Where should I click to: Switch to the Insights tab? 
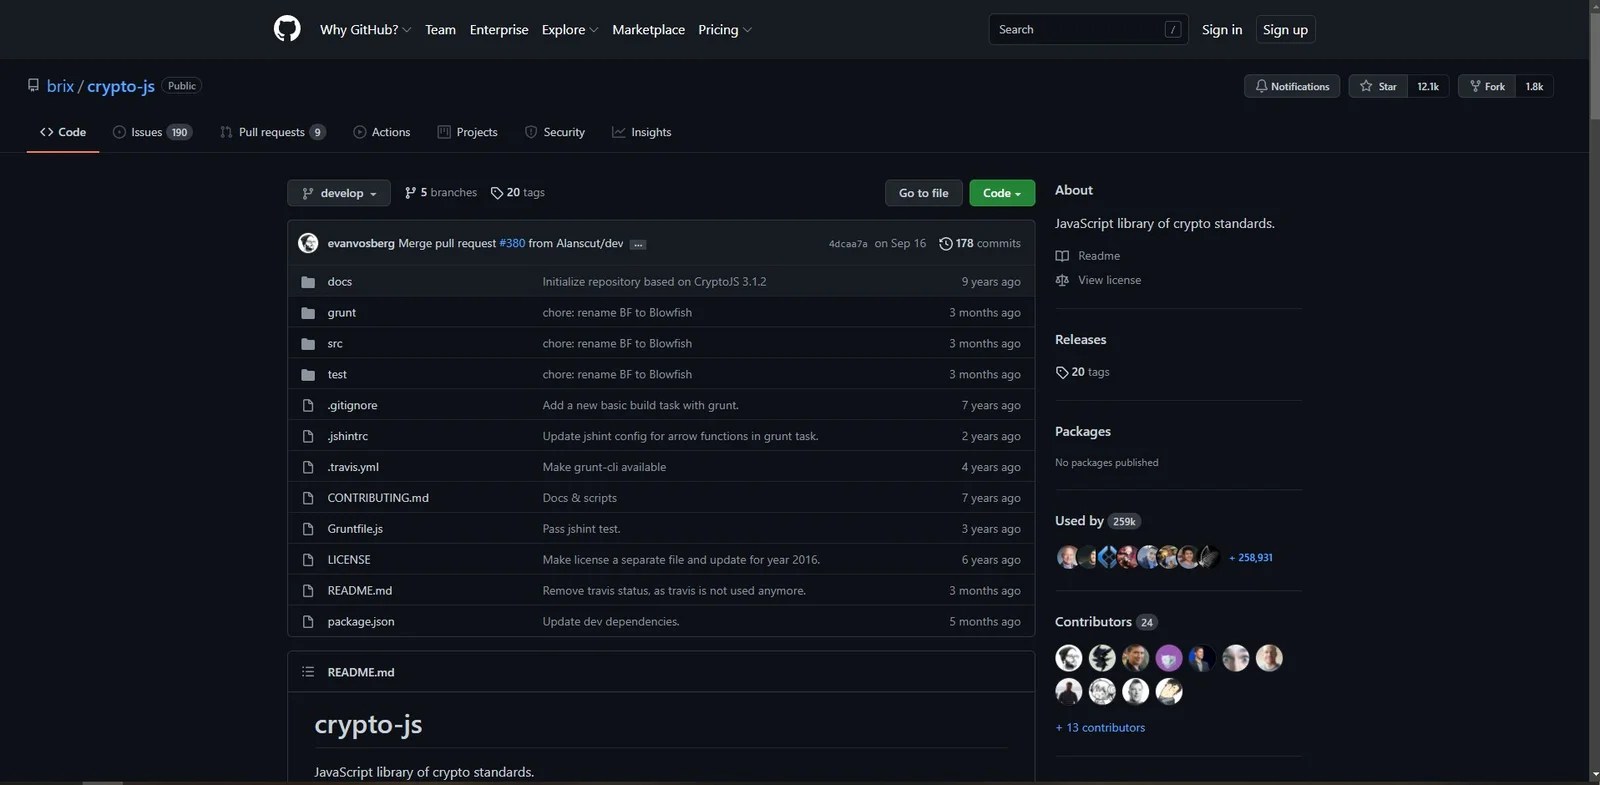point(642,132)
